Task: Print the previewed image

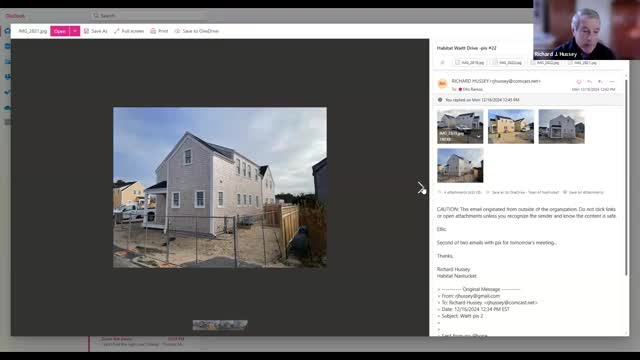Action: (x=159, y=31)
